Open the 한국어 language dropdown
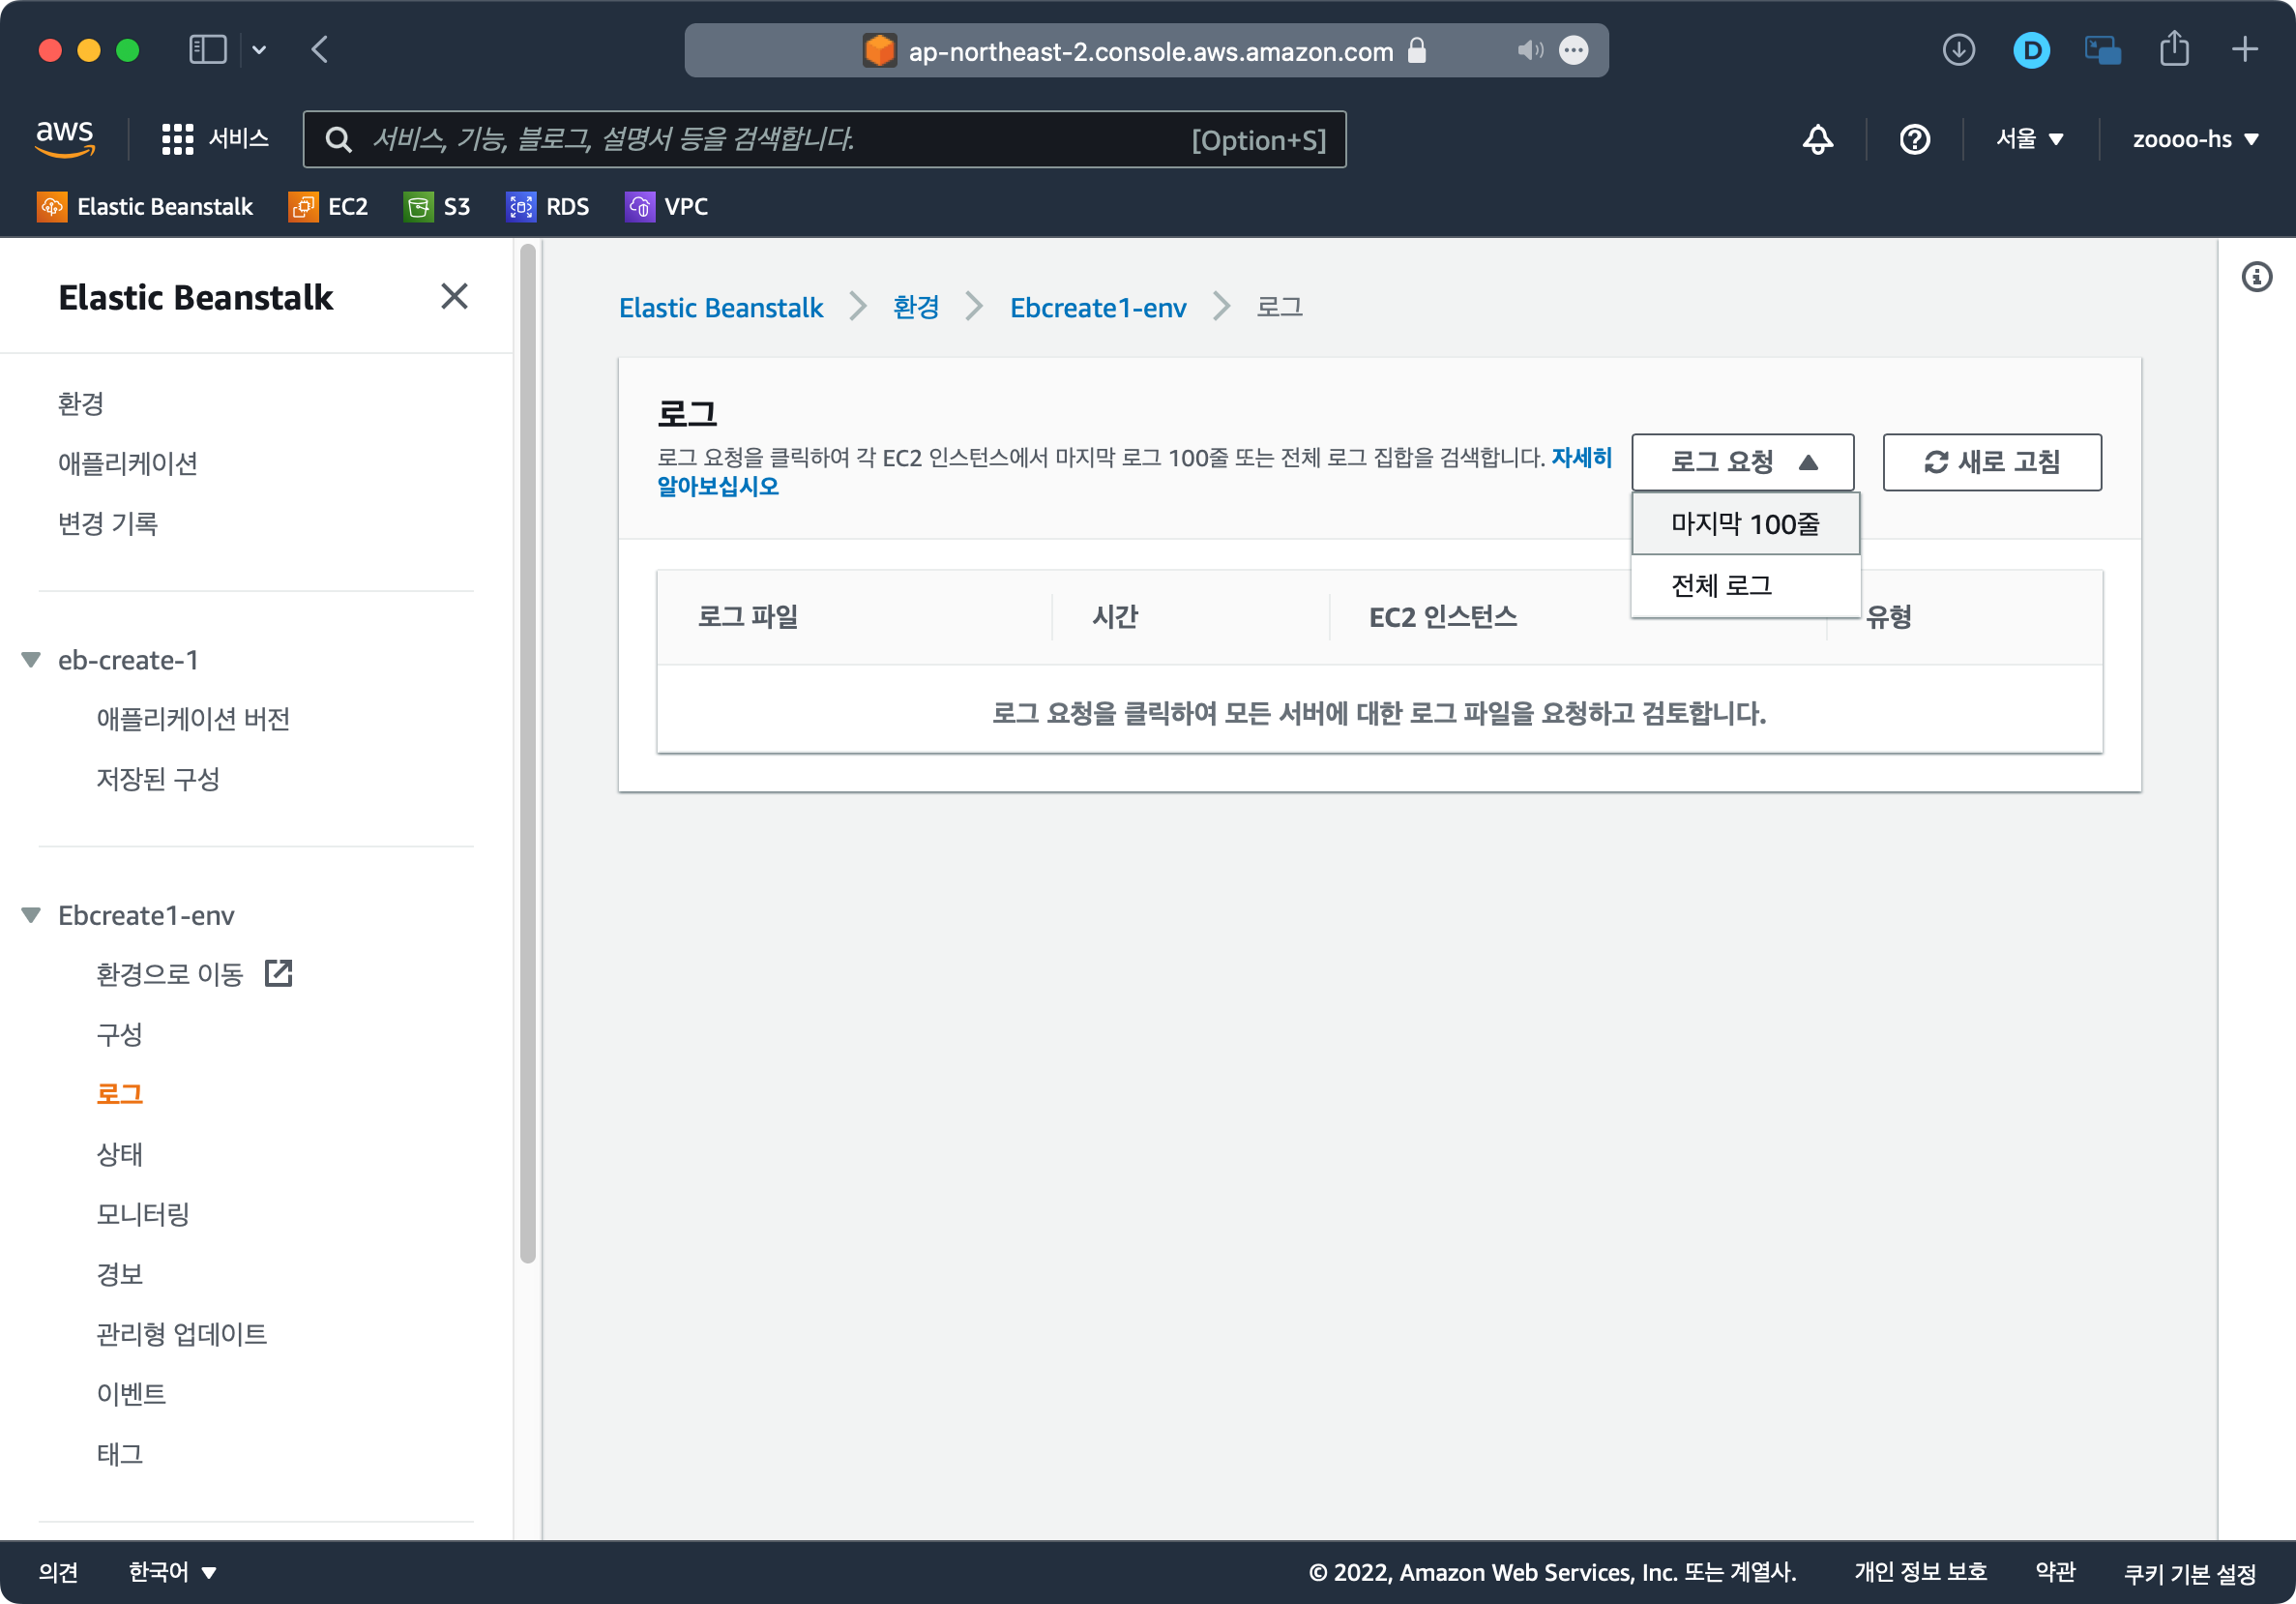Viewport: 2296px width, 1604px height. point(172,1571)
